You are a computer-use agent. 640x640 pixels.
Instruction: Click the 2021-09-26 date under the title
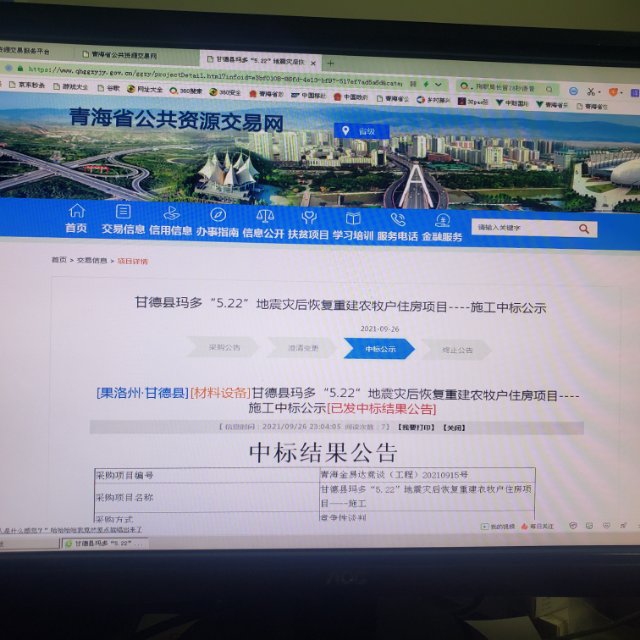[x=380, y=329]
